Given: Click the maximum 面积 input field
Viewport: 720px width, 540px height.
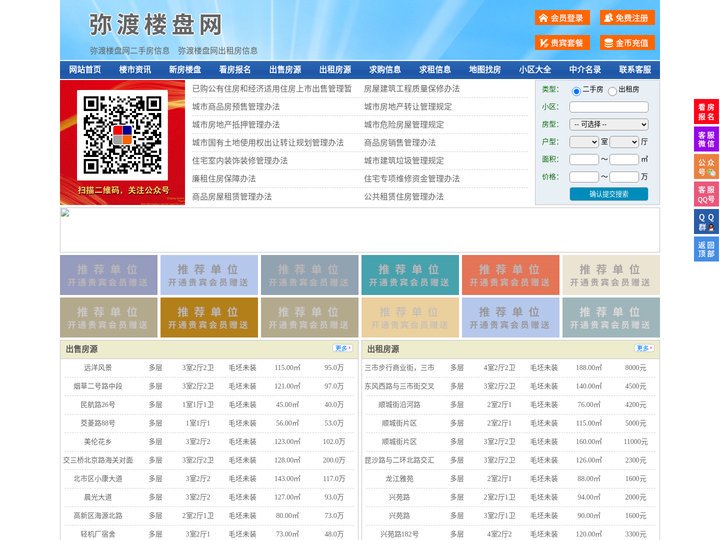Looking at the screenshot, I should 624,159.
